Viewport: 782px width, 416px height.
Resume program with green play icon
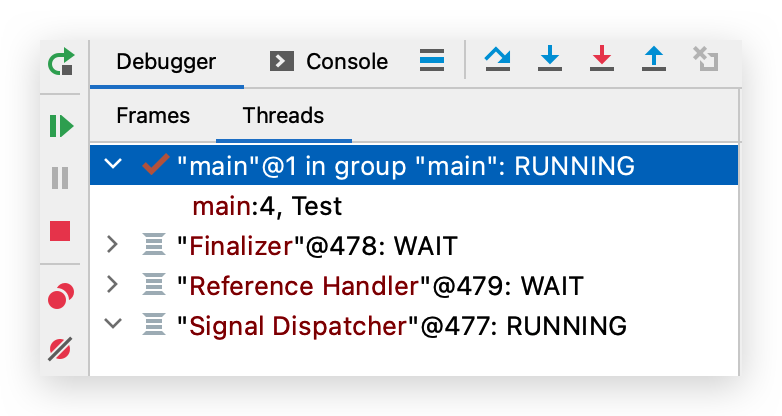click(x=61, y=125)
